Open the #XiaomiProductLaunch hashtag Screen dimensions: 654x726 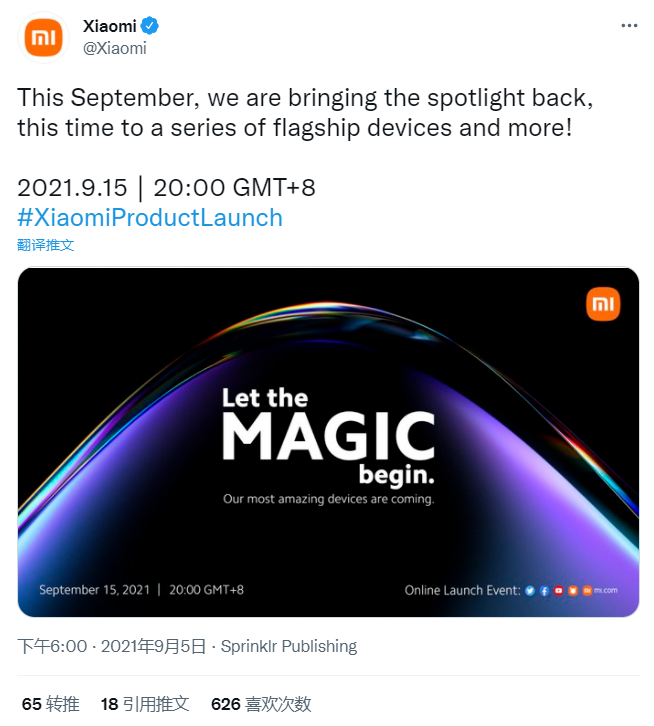(150, 217)
